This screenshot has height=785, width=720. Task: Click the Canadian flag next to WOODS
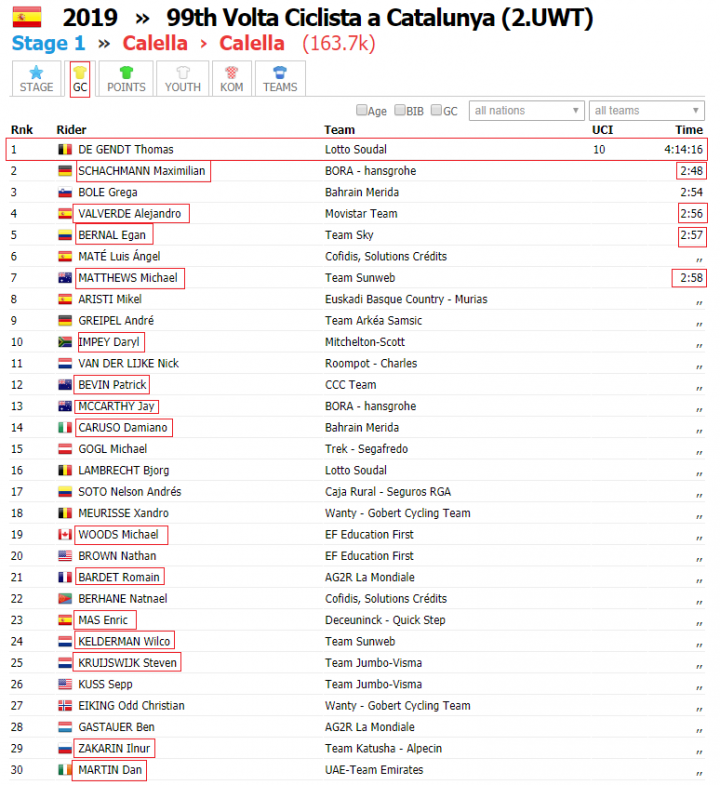coord(65,535)
